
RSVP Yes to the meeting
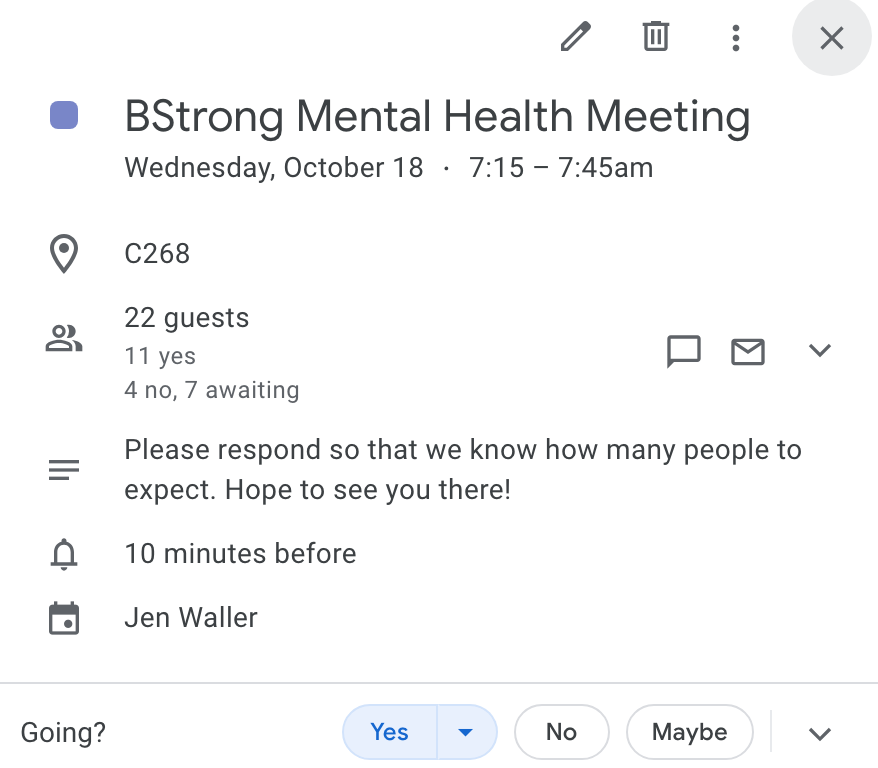click(x=389, y=732)
